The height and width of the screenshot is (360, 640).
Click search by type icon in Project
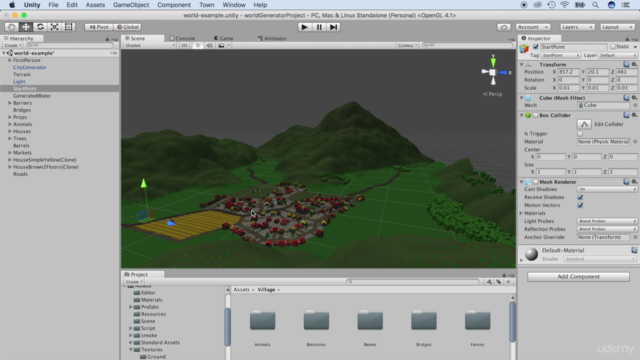[x=489, y=282]
